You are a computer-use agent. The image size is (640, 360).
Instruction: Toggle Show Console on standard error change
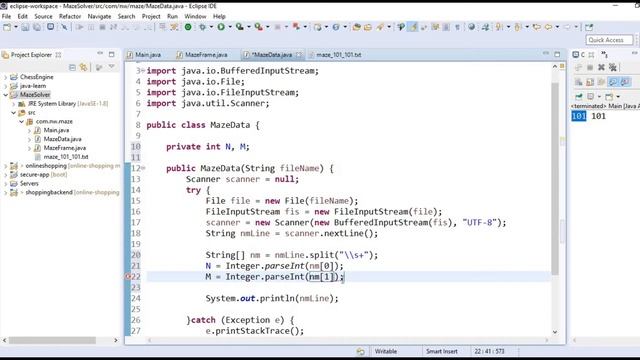pos(625,82)
